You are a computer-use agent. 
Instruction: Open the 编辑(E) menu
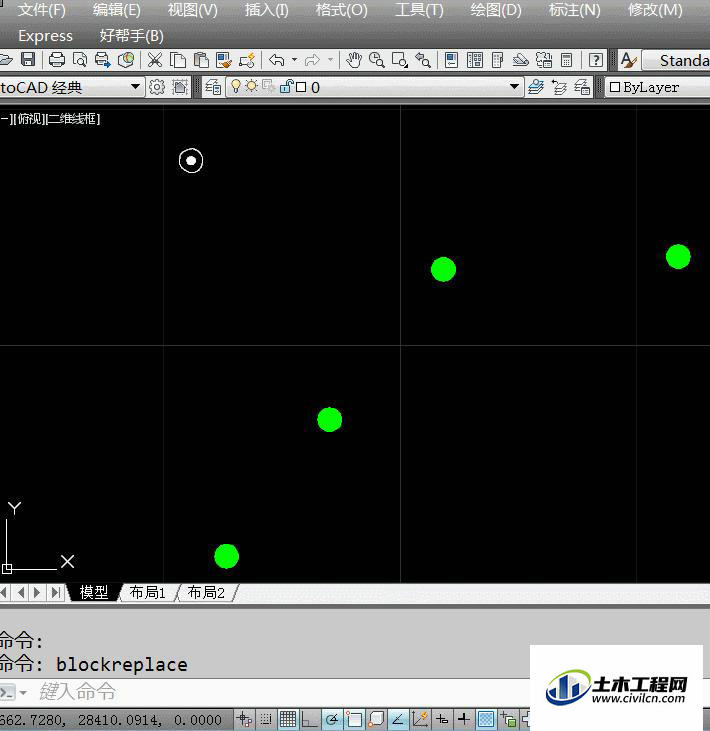117,10
